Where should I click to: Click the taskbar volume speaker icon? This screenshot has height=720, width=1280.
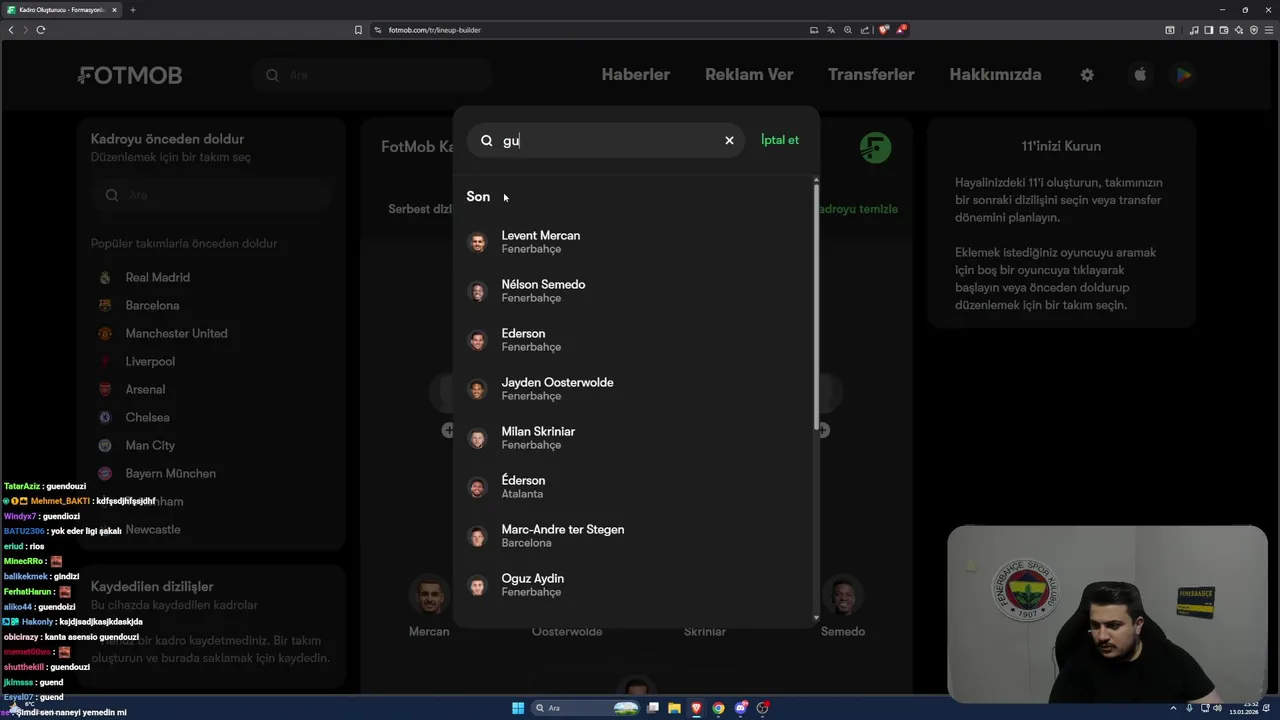1217,708
